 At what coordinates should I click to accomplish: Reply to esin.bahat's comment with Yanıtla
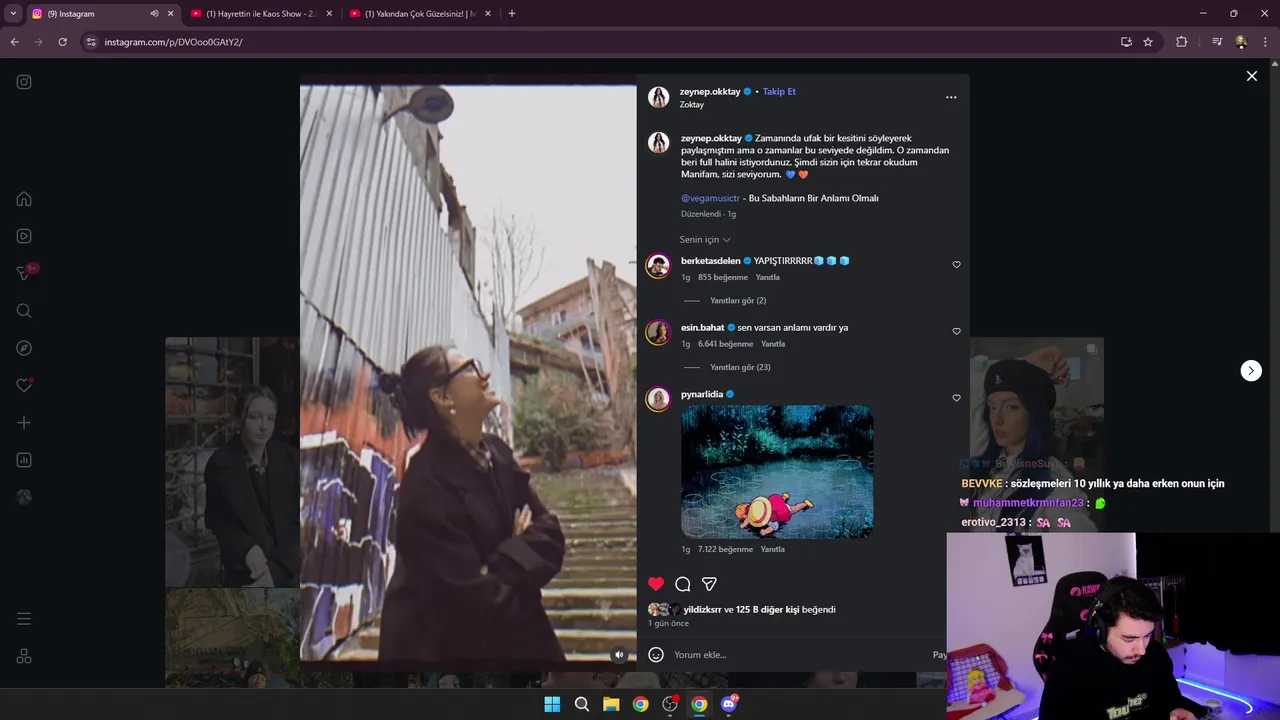click(773, 344)
